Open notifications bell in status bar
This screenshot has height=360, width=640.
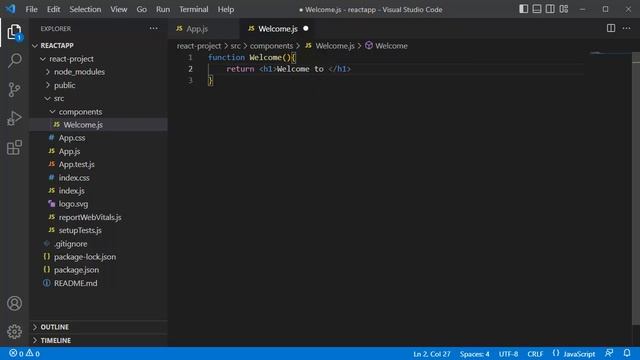(627, 353)
